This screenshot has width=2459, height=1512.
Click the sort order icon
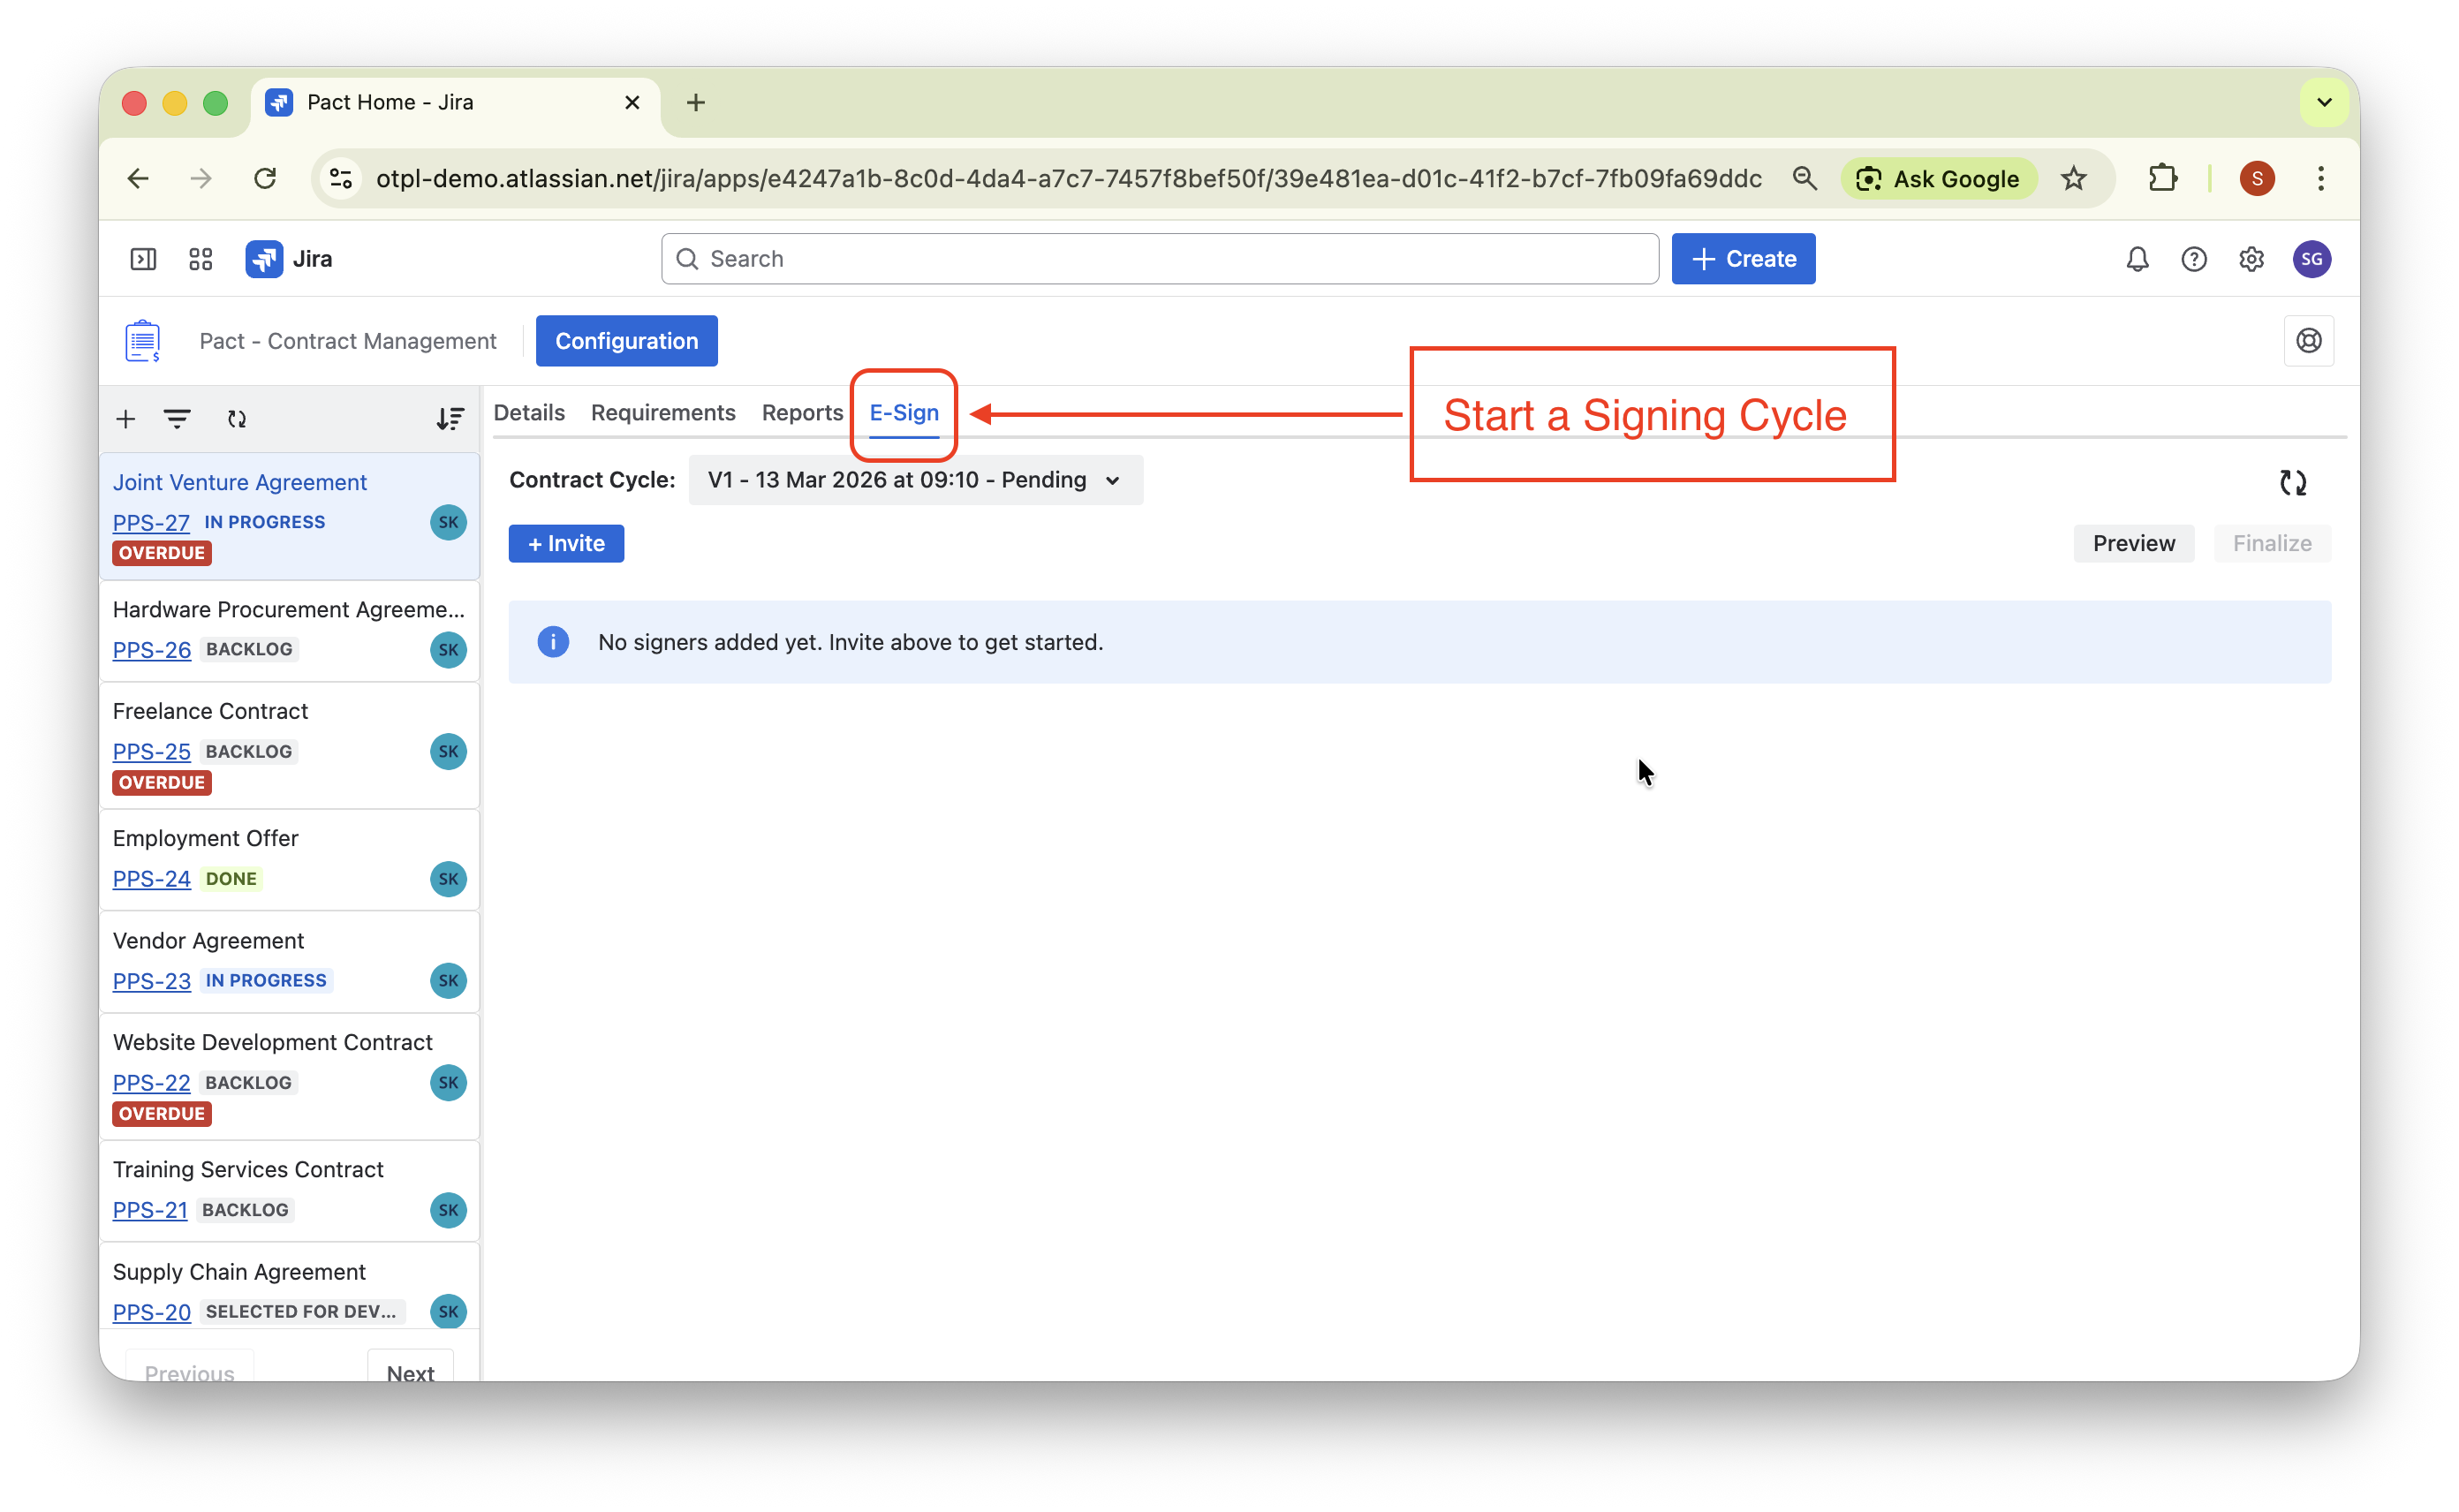pos(450,419)
